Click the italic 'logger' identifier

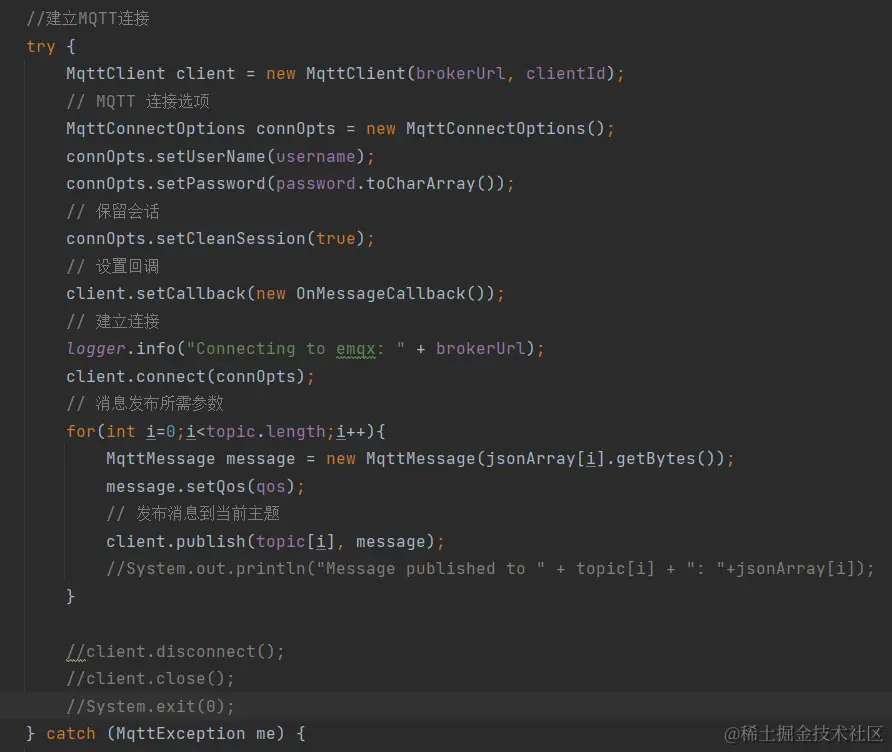[x=96, y=348]
